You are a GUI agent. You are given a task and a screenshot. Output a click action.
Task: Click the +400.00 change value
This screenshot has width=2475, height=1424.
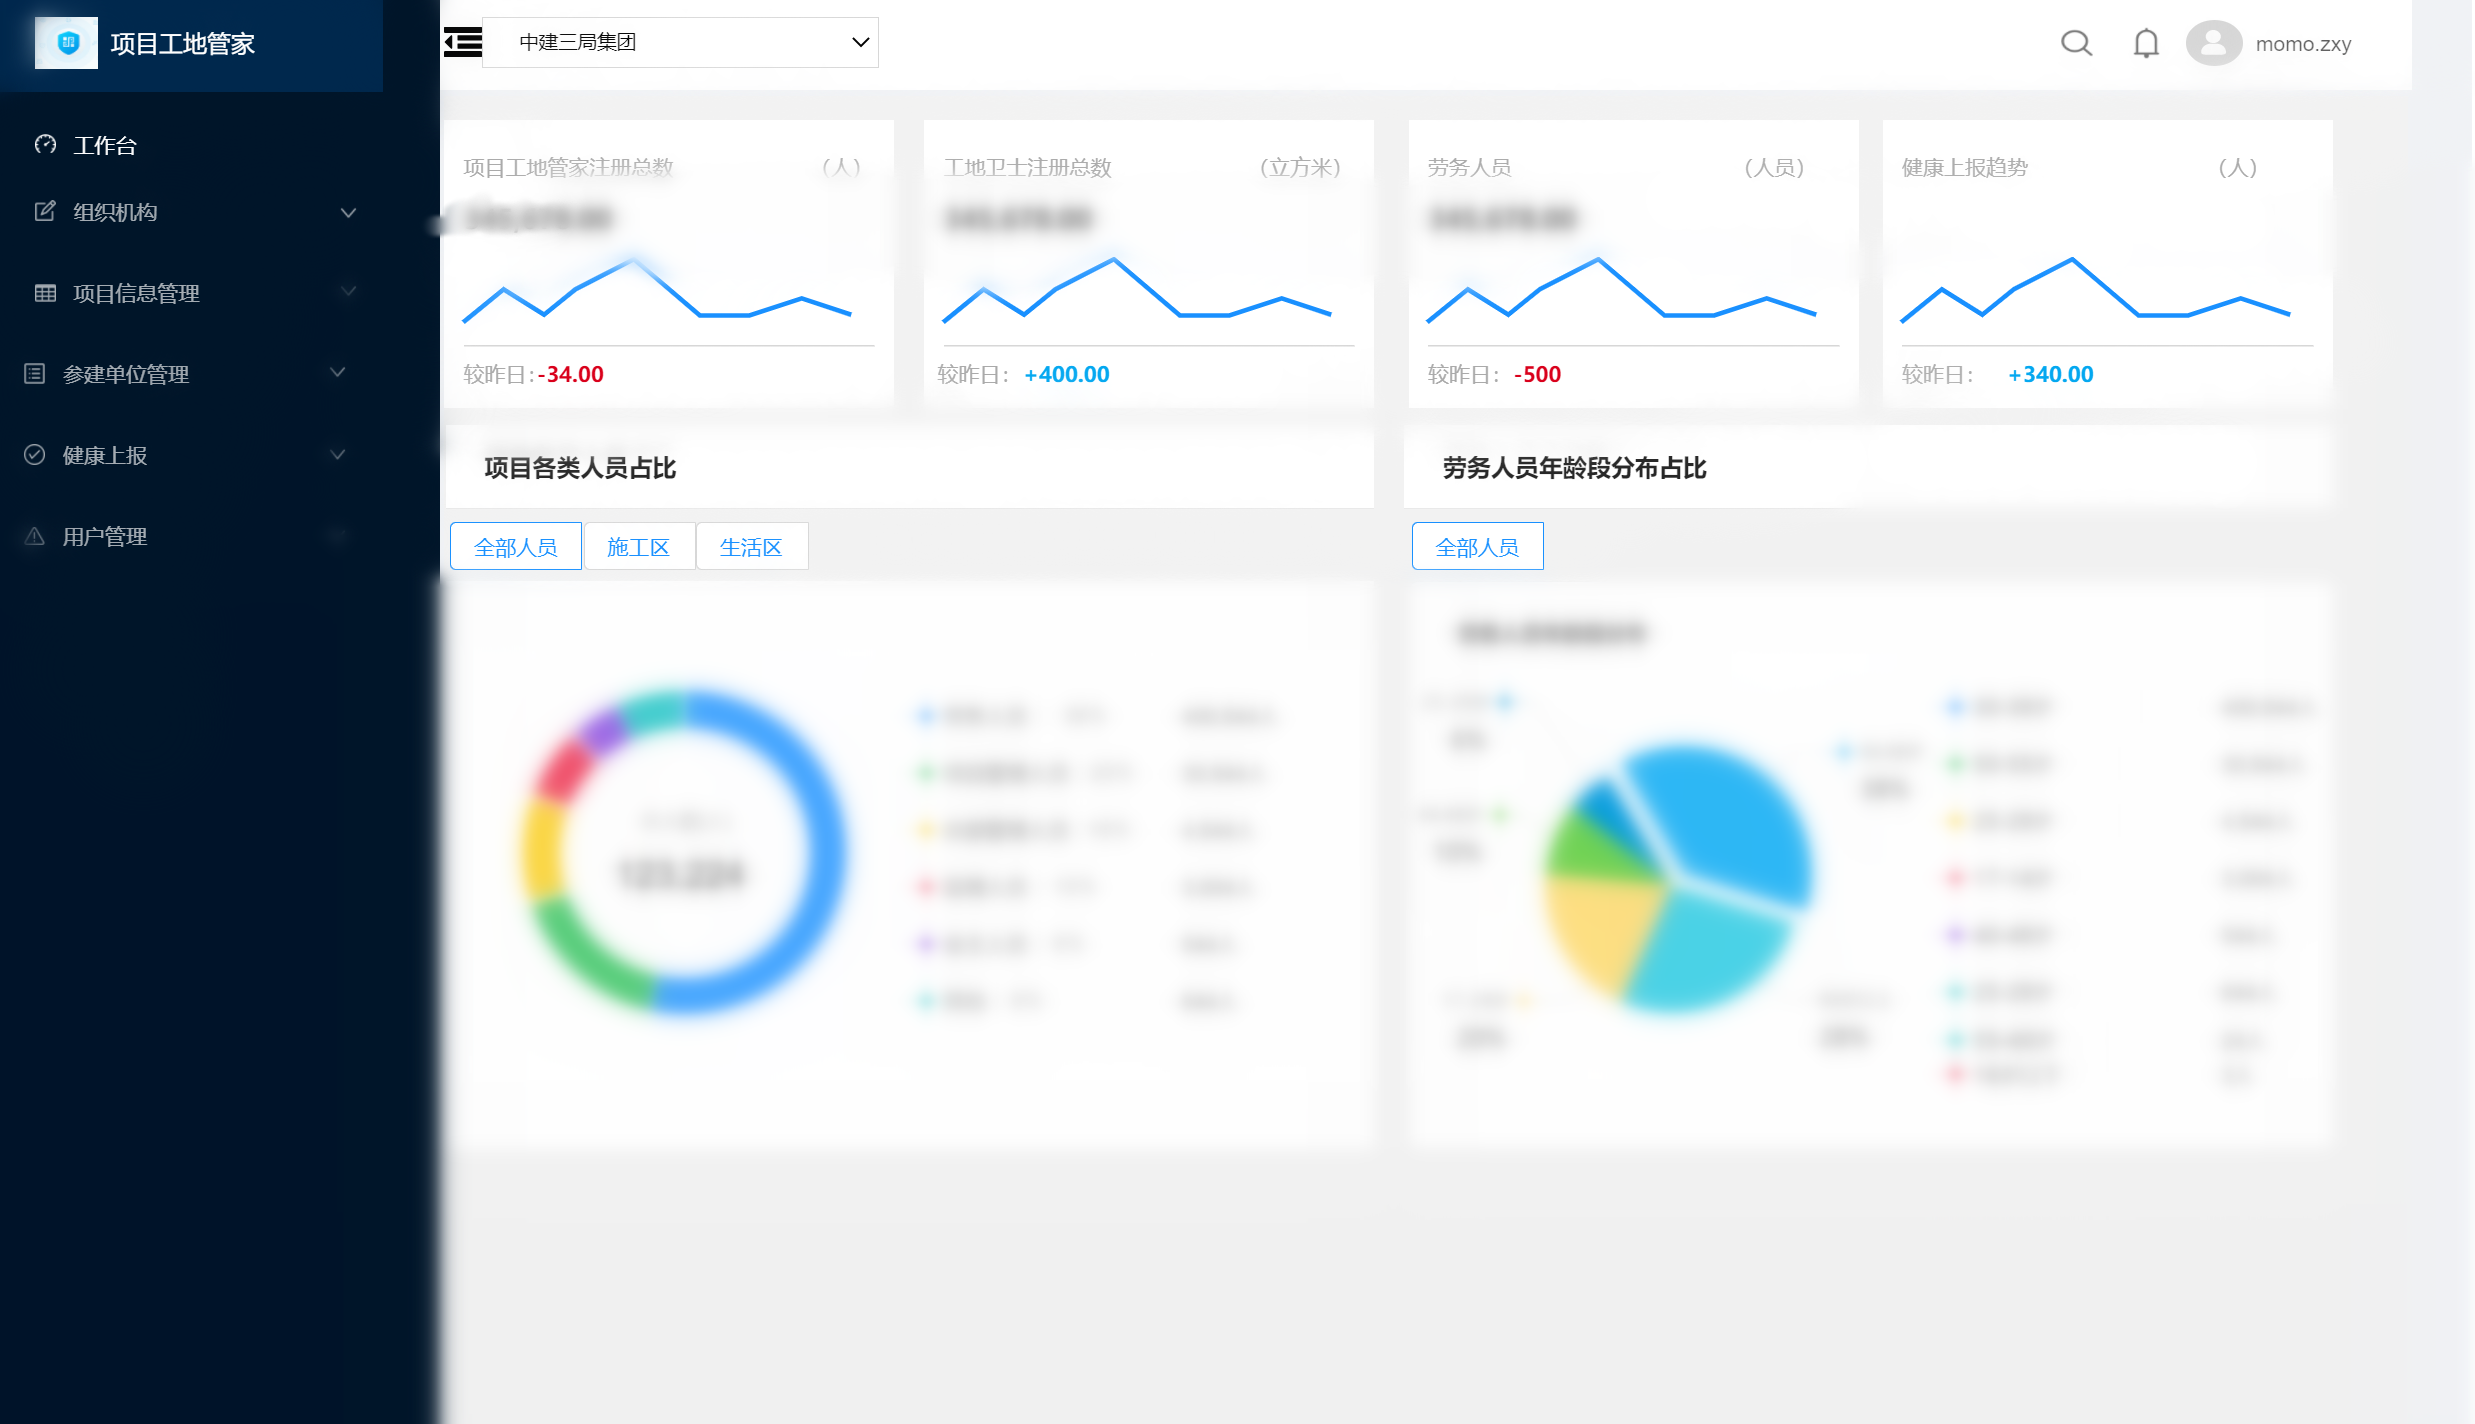click(x=1066, y=374)
